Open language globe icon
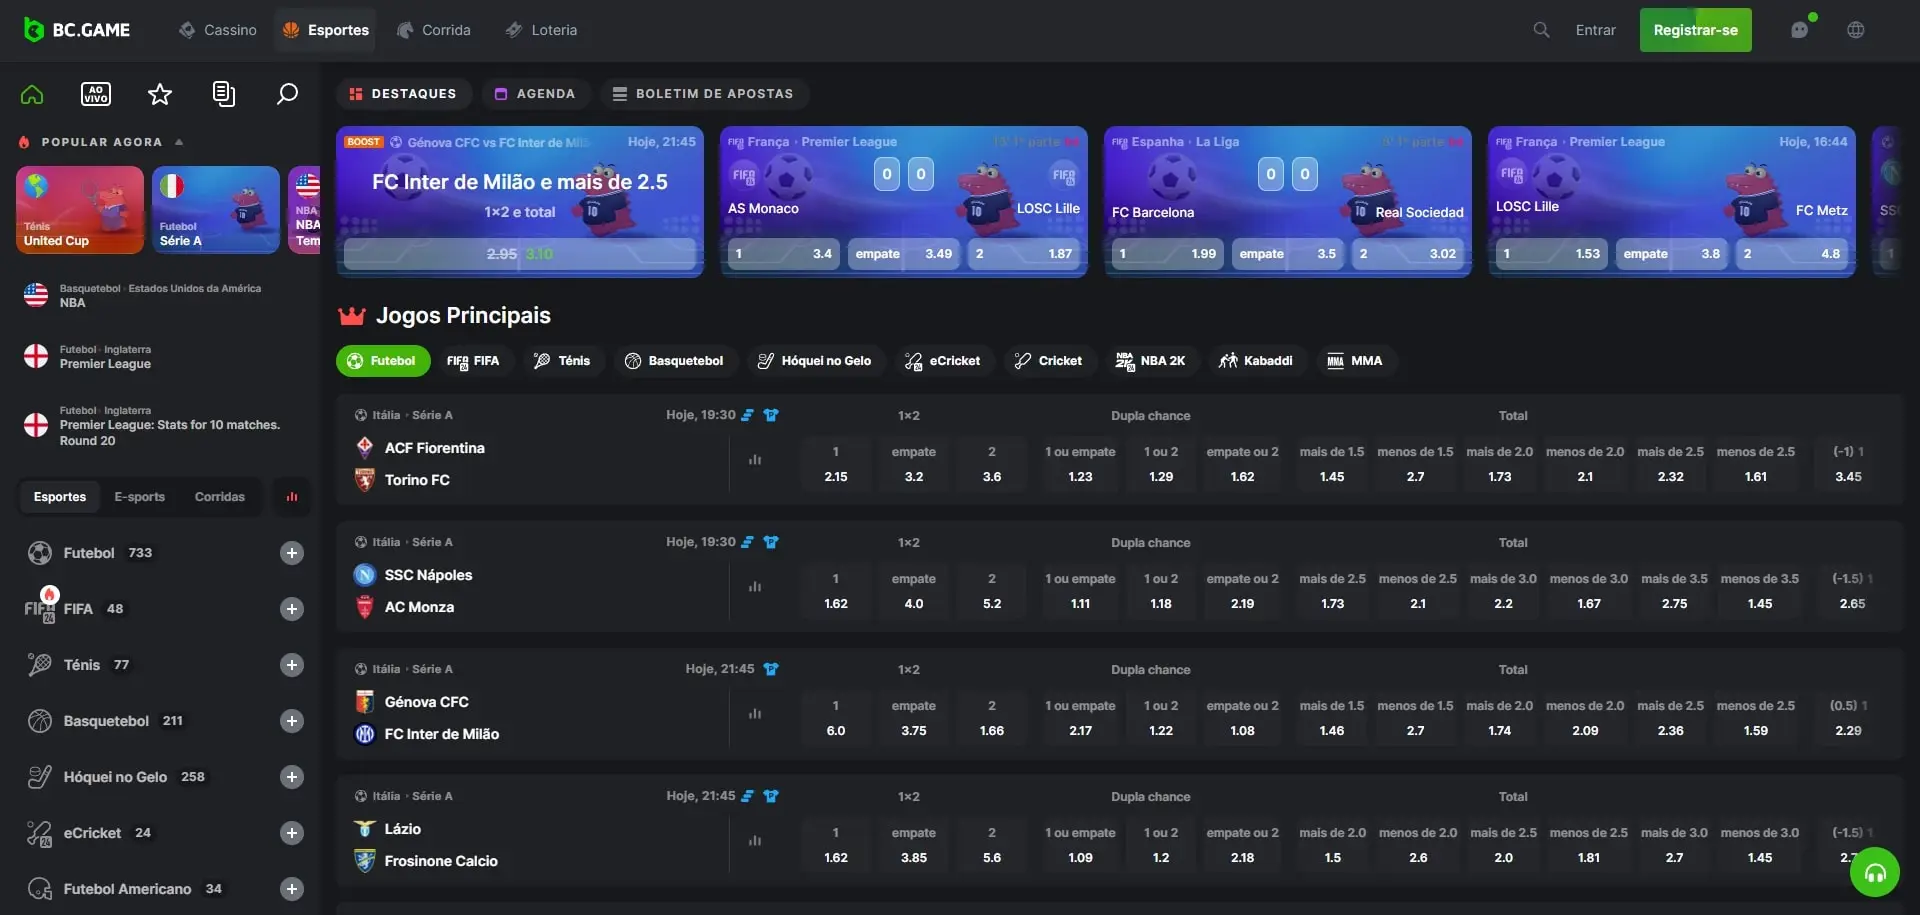The height and width of the screenshot is (915, 1920). point(1856,30)
